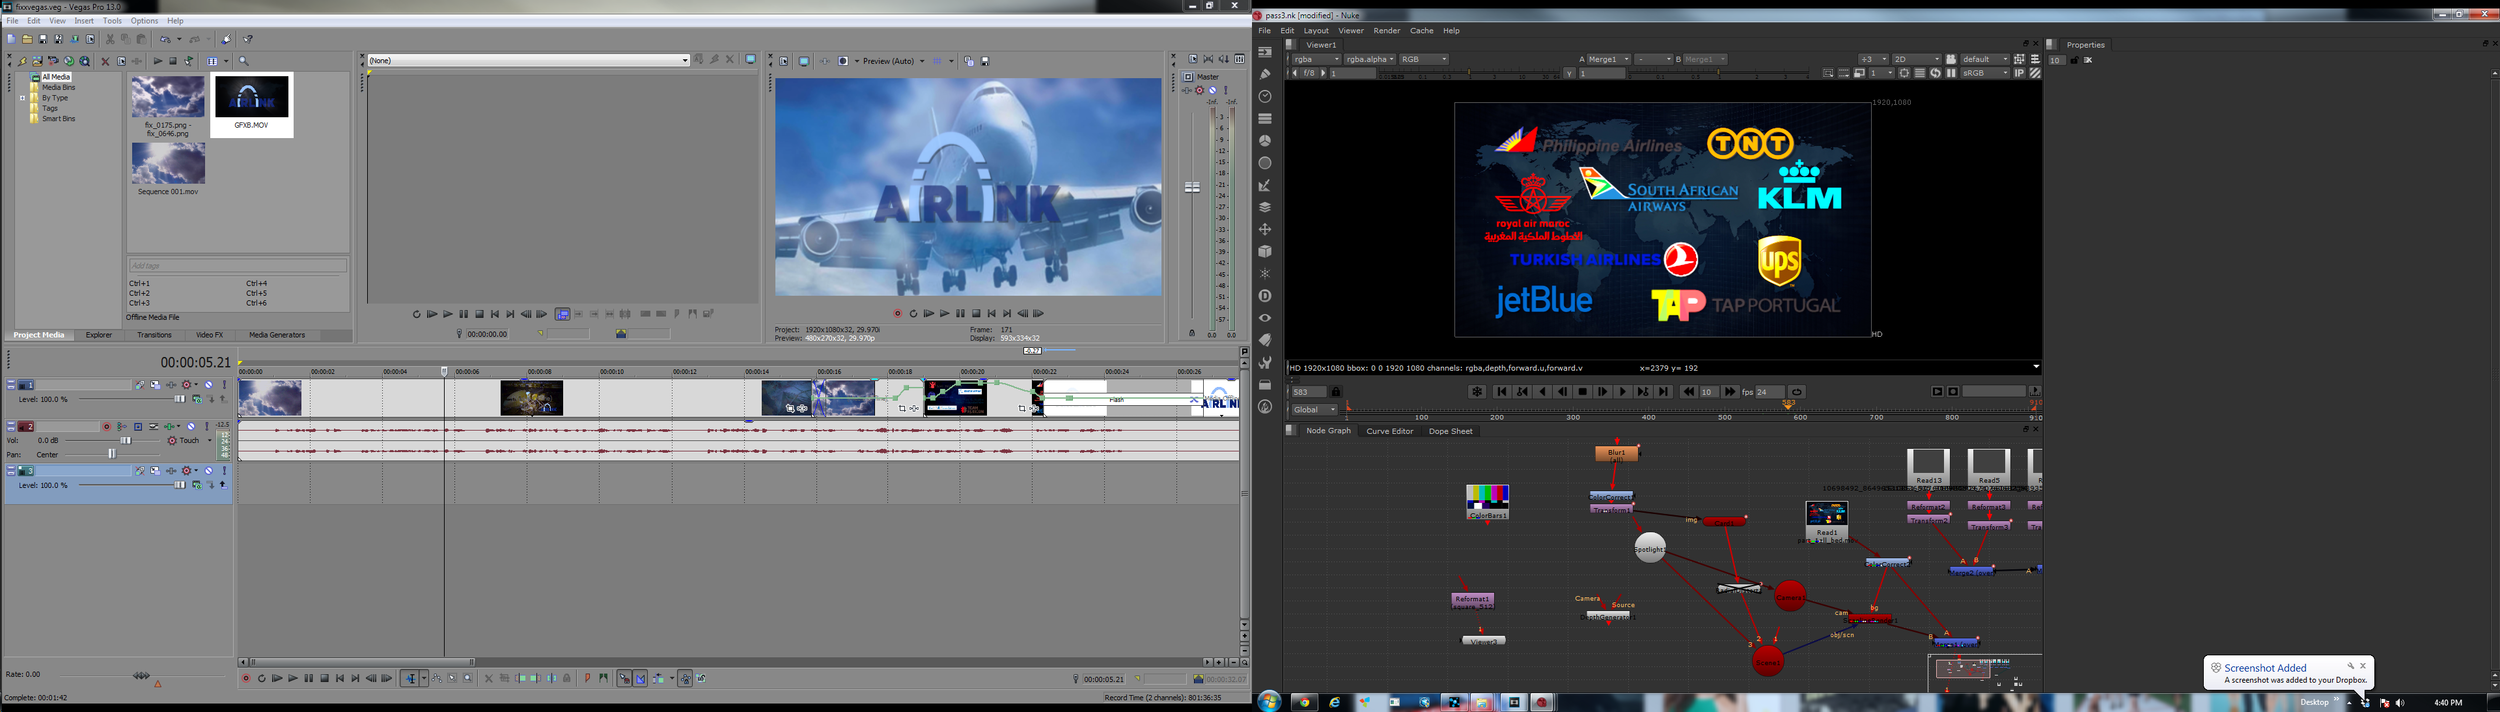This screenshot has height=712, width=2500.
Task: Adjust audio track 2 Vol slider
Action: (x=126, y=440)
